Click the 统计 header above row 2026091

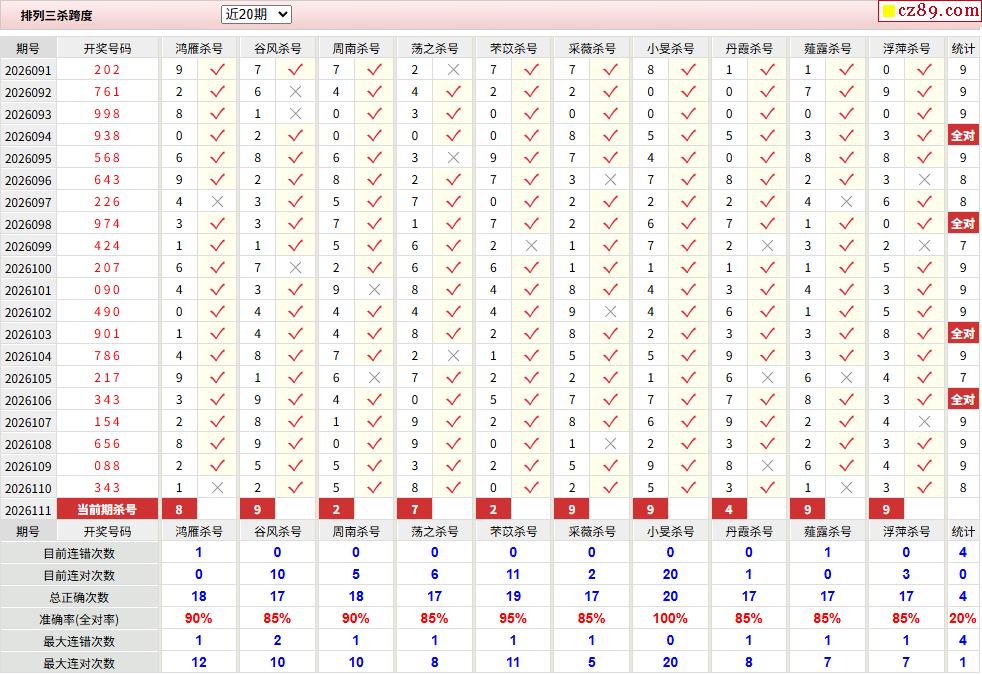[x=963, y=48]
